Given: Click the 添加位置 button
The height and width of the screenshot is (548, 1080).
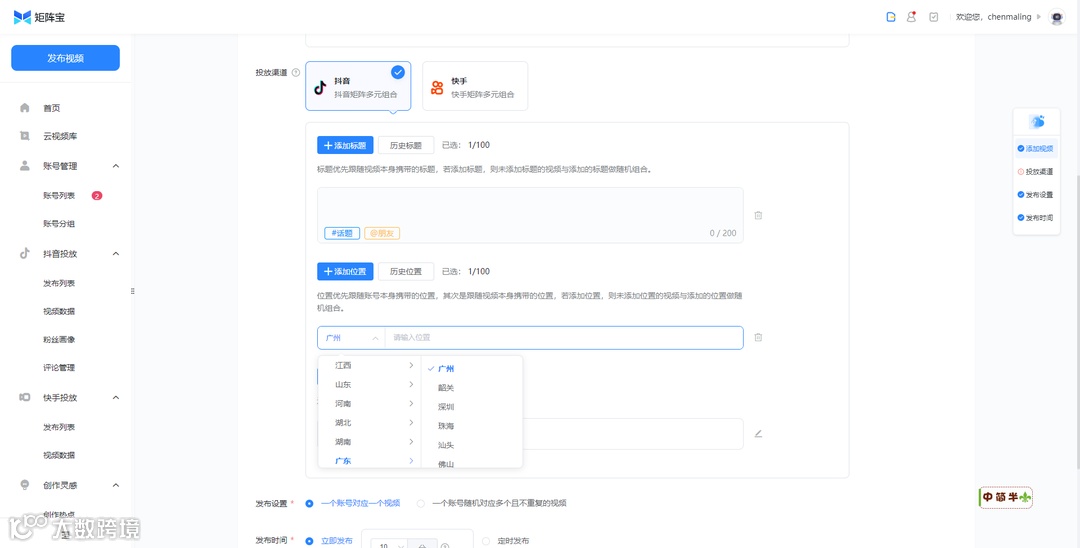Looking at the screenshot, I should (345, 271).
